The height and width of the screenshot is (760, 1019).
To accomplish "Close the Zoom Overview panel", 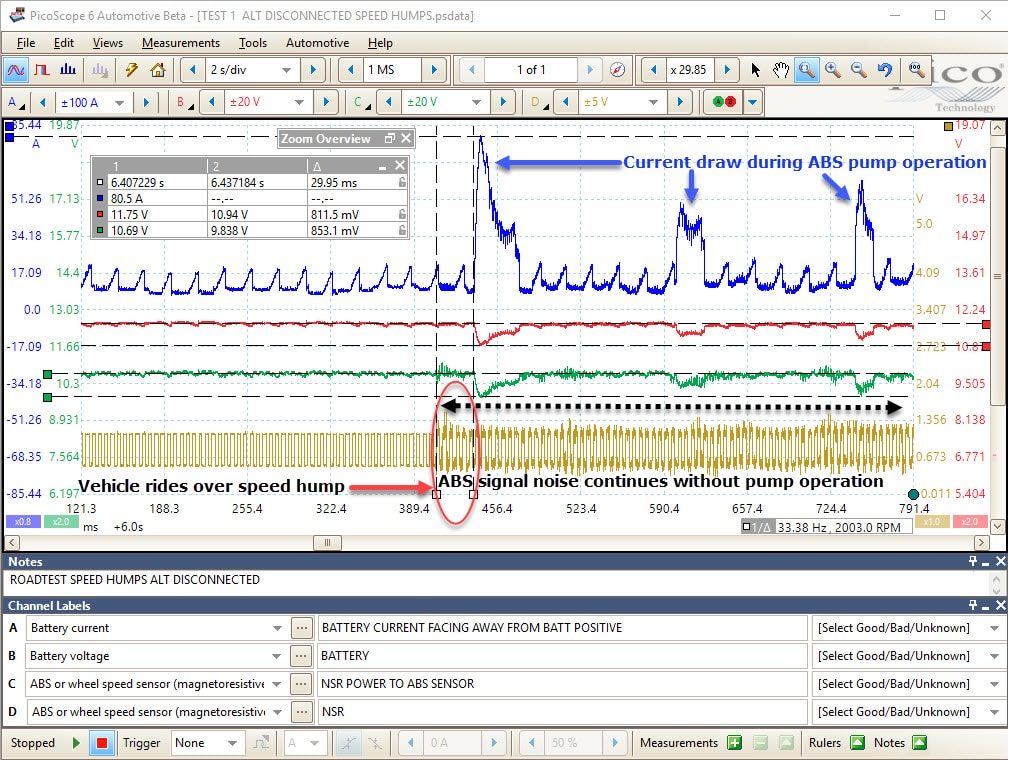I will point(406,138).
